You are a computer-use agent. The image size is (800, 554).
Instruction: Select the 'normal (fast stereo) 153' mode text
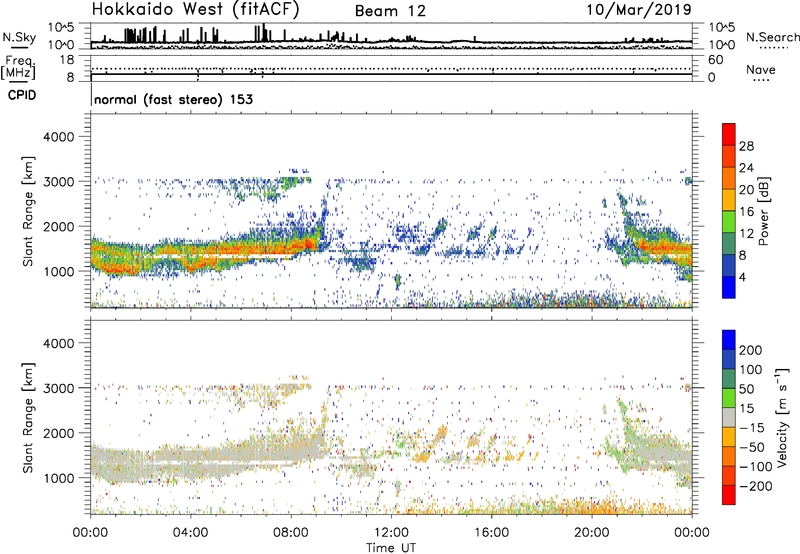[173, 99]
